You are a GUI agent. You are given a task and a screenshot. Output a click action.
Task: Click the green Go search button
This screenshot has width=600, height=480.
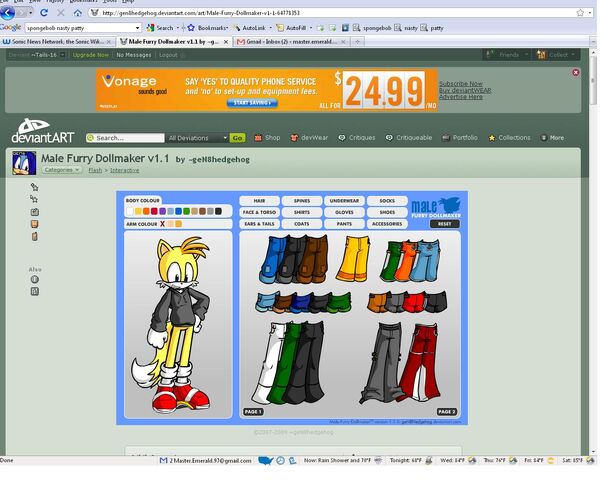click(237, 138)
